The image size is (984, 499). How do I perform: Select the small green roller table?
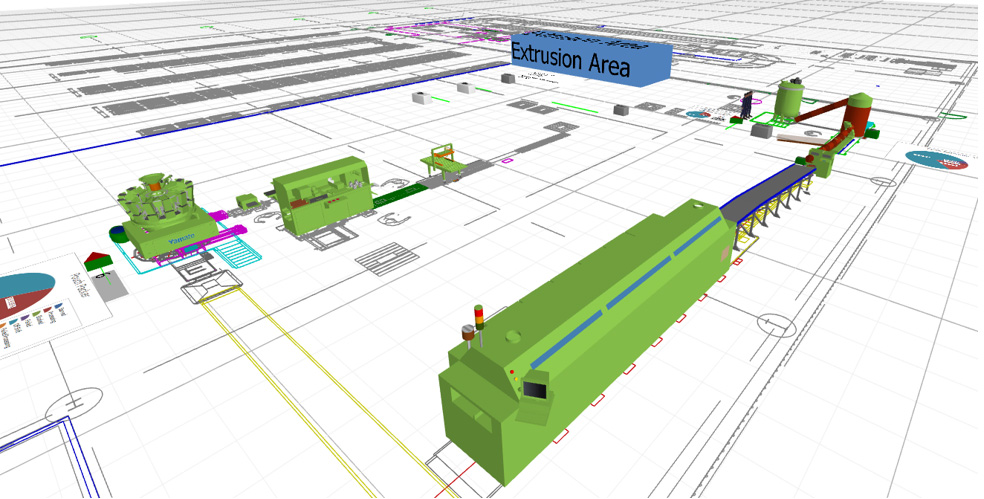(439, 160)
